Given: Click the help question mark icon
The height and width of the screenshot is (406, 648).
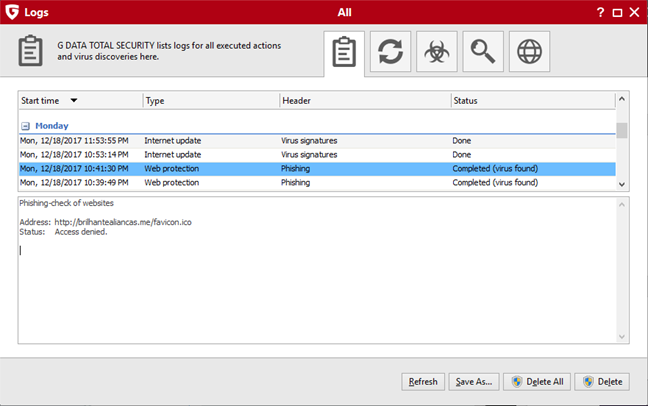Looking at the screenshot, I should click(x=600, y=13).
